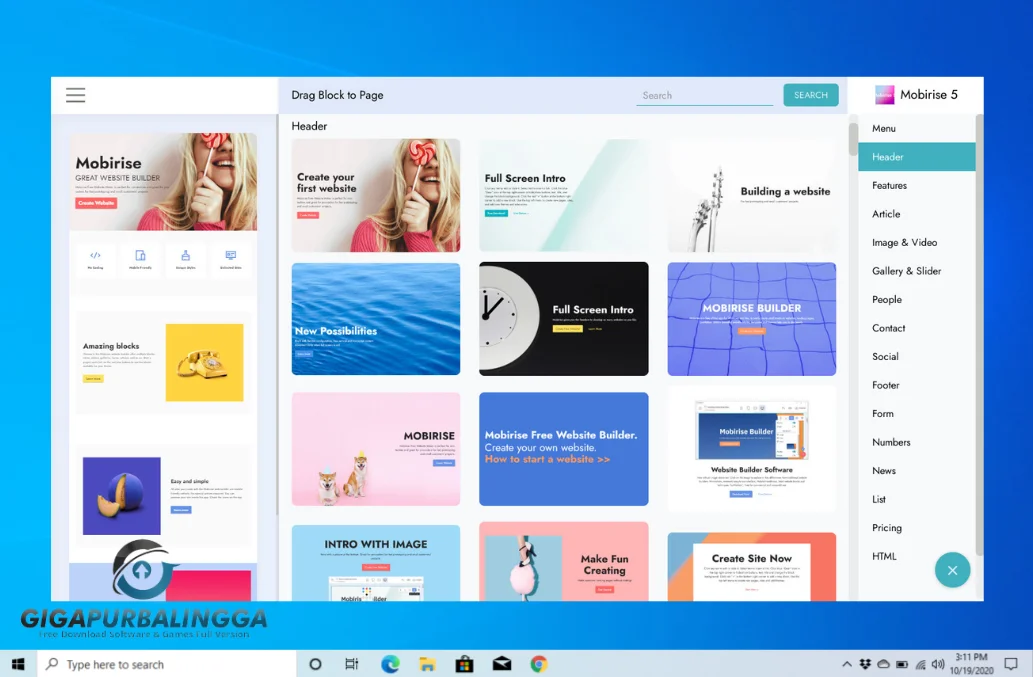
Task: Choose the New Possibilities water header block
Action: (x=375, y=319)
